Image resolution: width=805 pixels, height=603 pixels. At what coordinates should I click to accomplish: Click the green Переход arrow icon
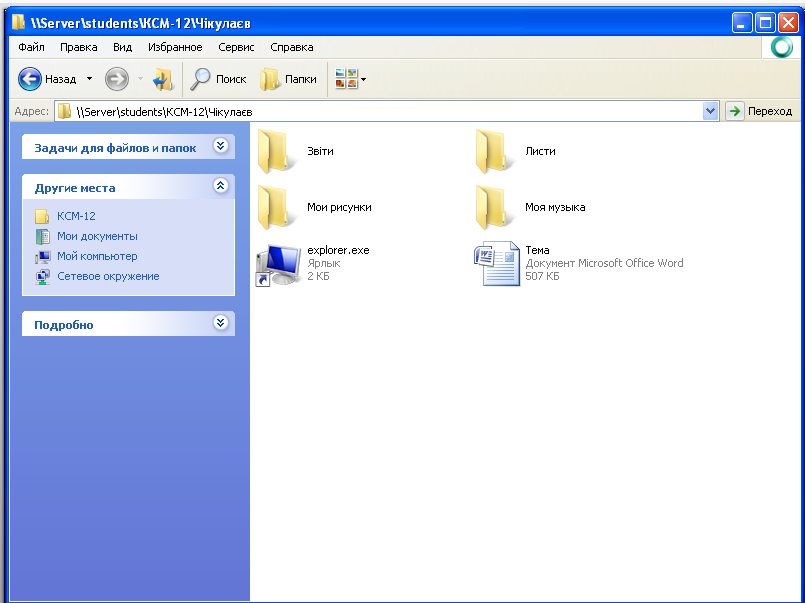(x=735, y=111)
